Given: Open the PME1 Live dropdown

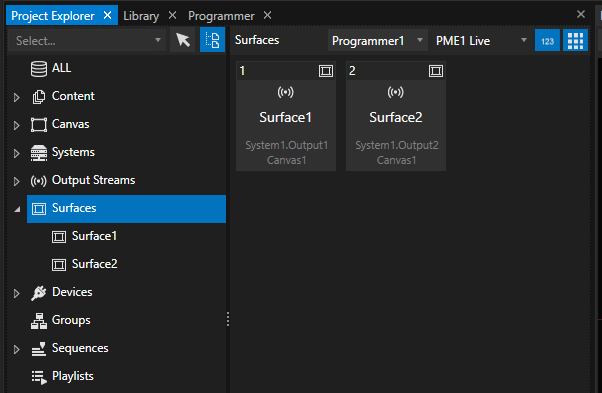Looking at the screenshot, I should [x=481, y=40].
